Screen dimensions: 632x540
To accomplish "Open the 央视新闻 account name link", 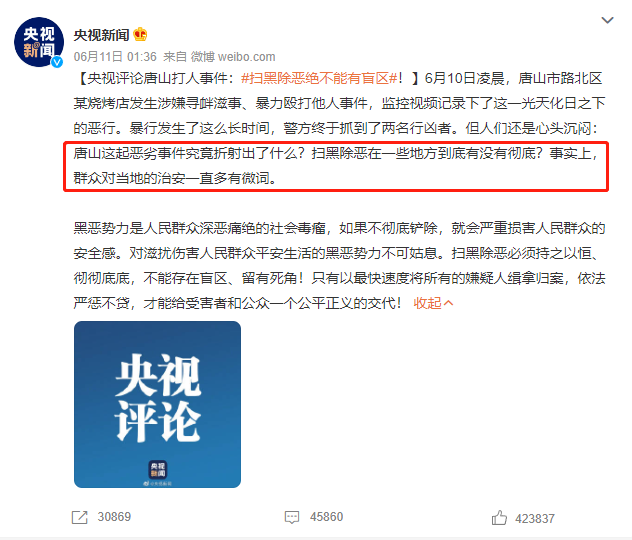I will point(101,35).
